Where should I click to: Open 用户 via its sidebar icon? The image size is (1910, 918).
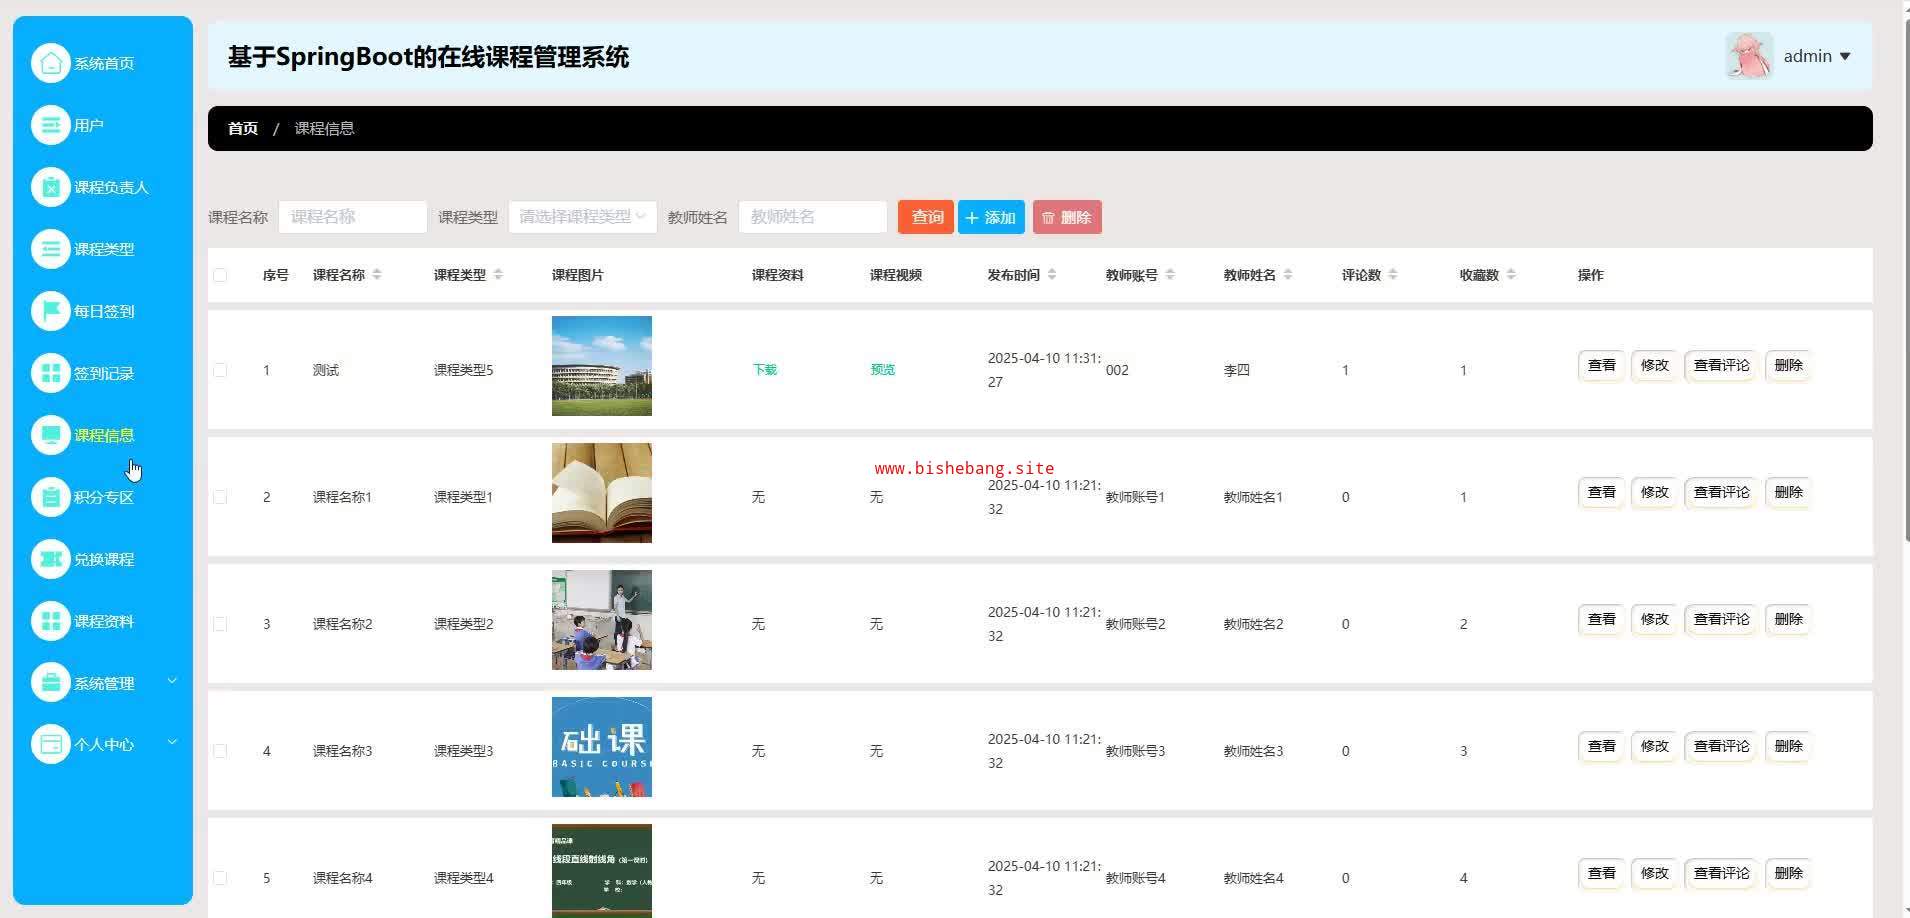[50, 125]
